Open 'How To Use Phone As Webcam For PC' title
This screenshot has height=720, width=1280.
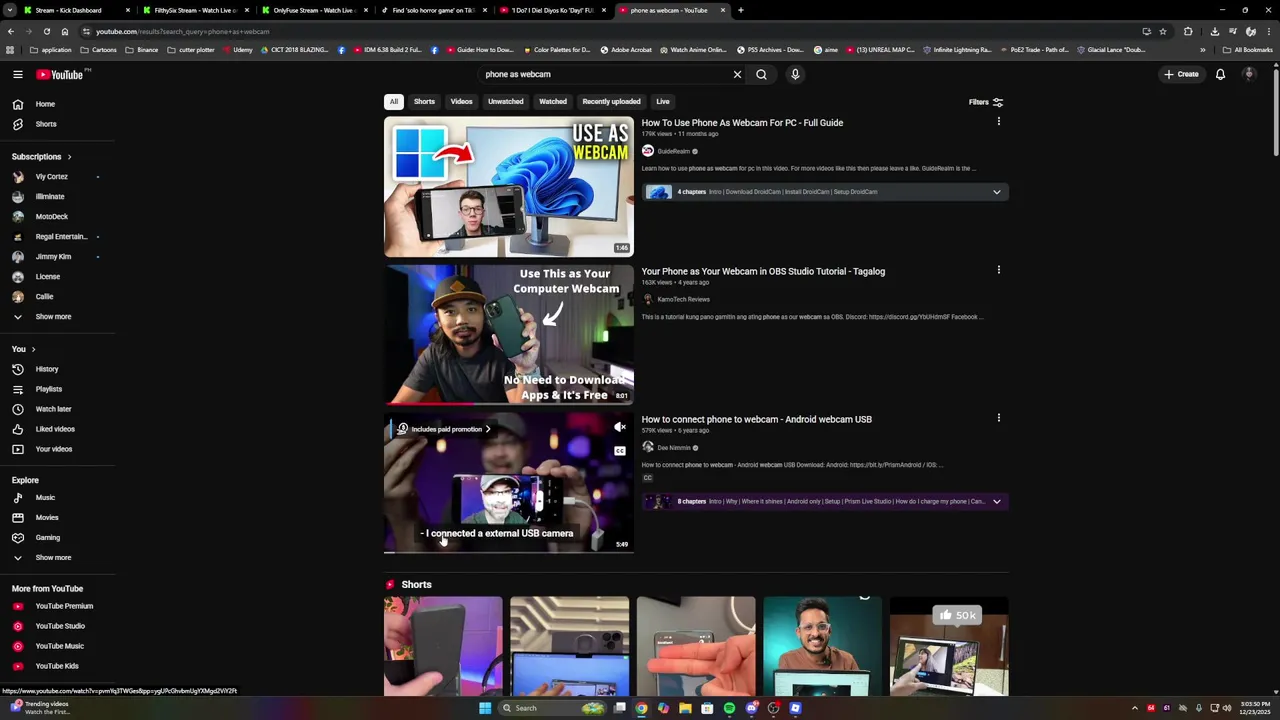click(x=742, y=123)
